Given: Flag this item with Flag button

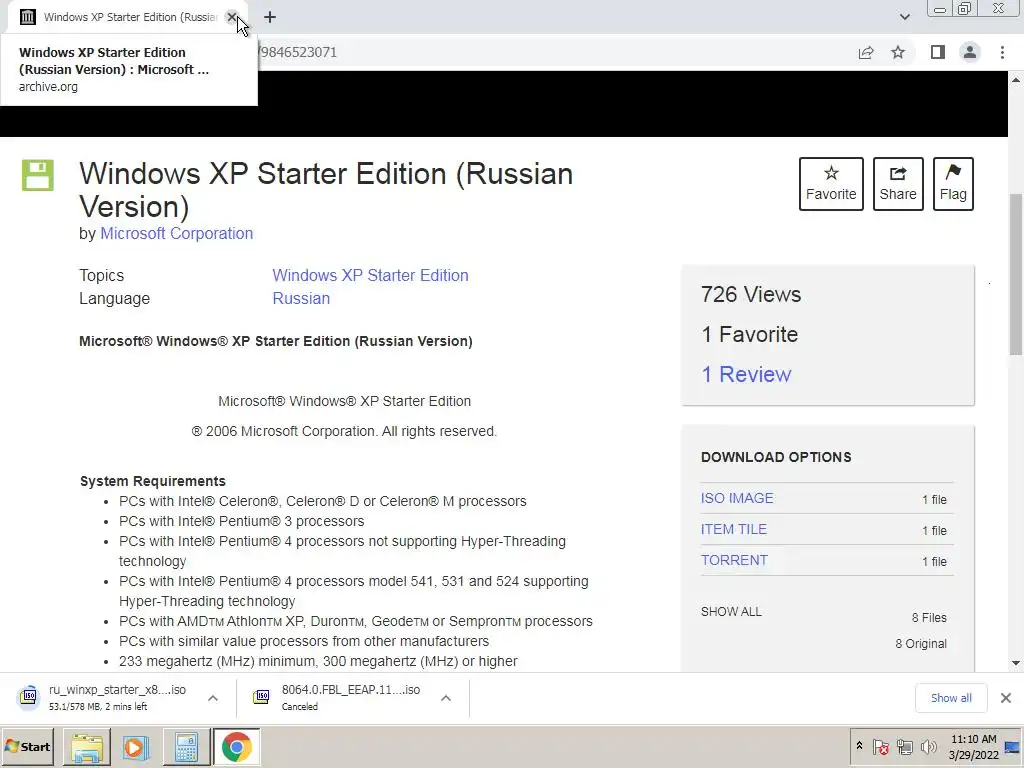Looking at the screenshot, I should coord(953,184).
